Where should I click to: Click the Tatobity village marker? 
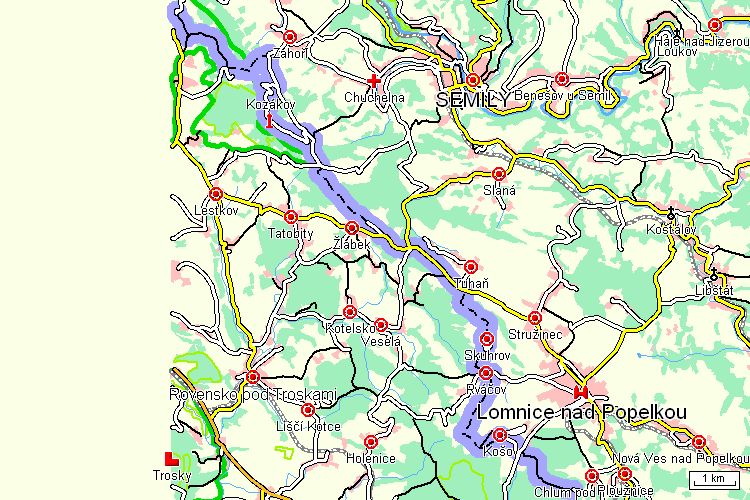click(x=291, y=217)
